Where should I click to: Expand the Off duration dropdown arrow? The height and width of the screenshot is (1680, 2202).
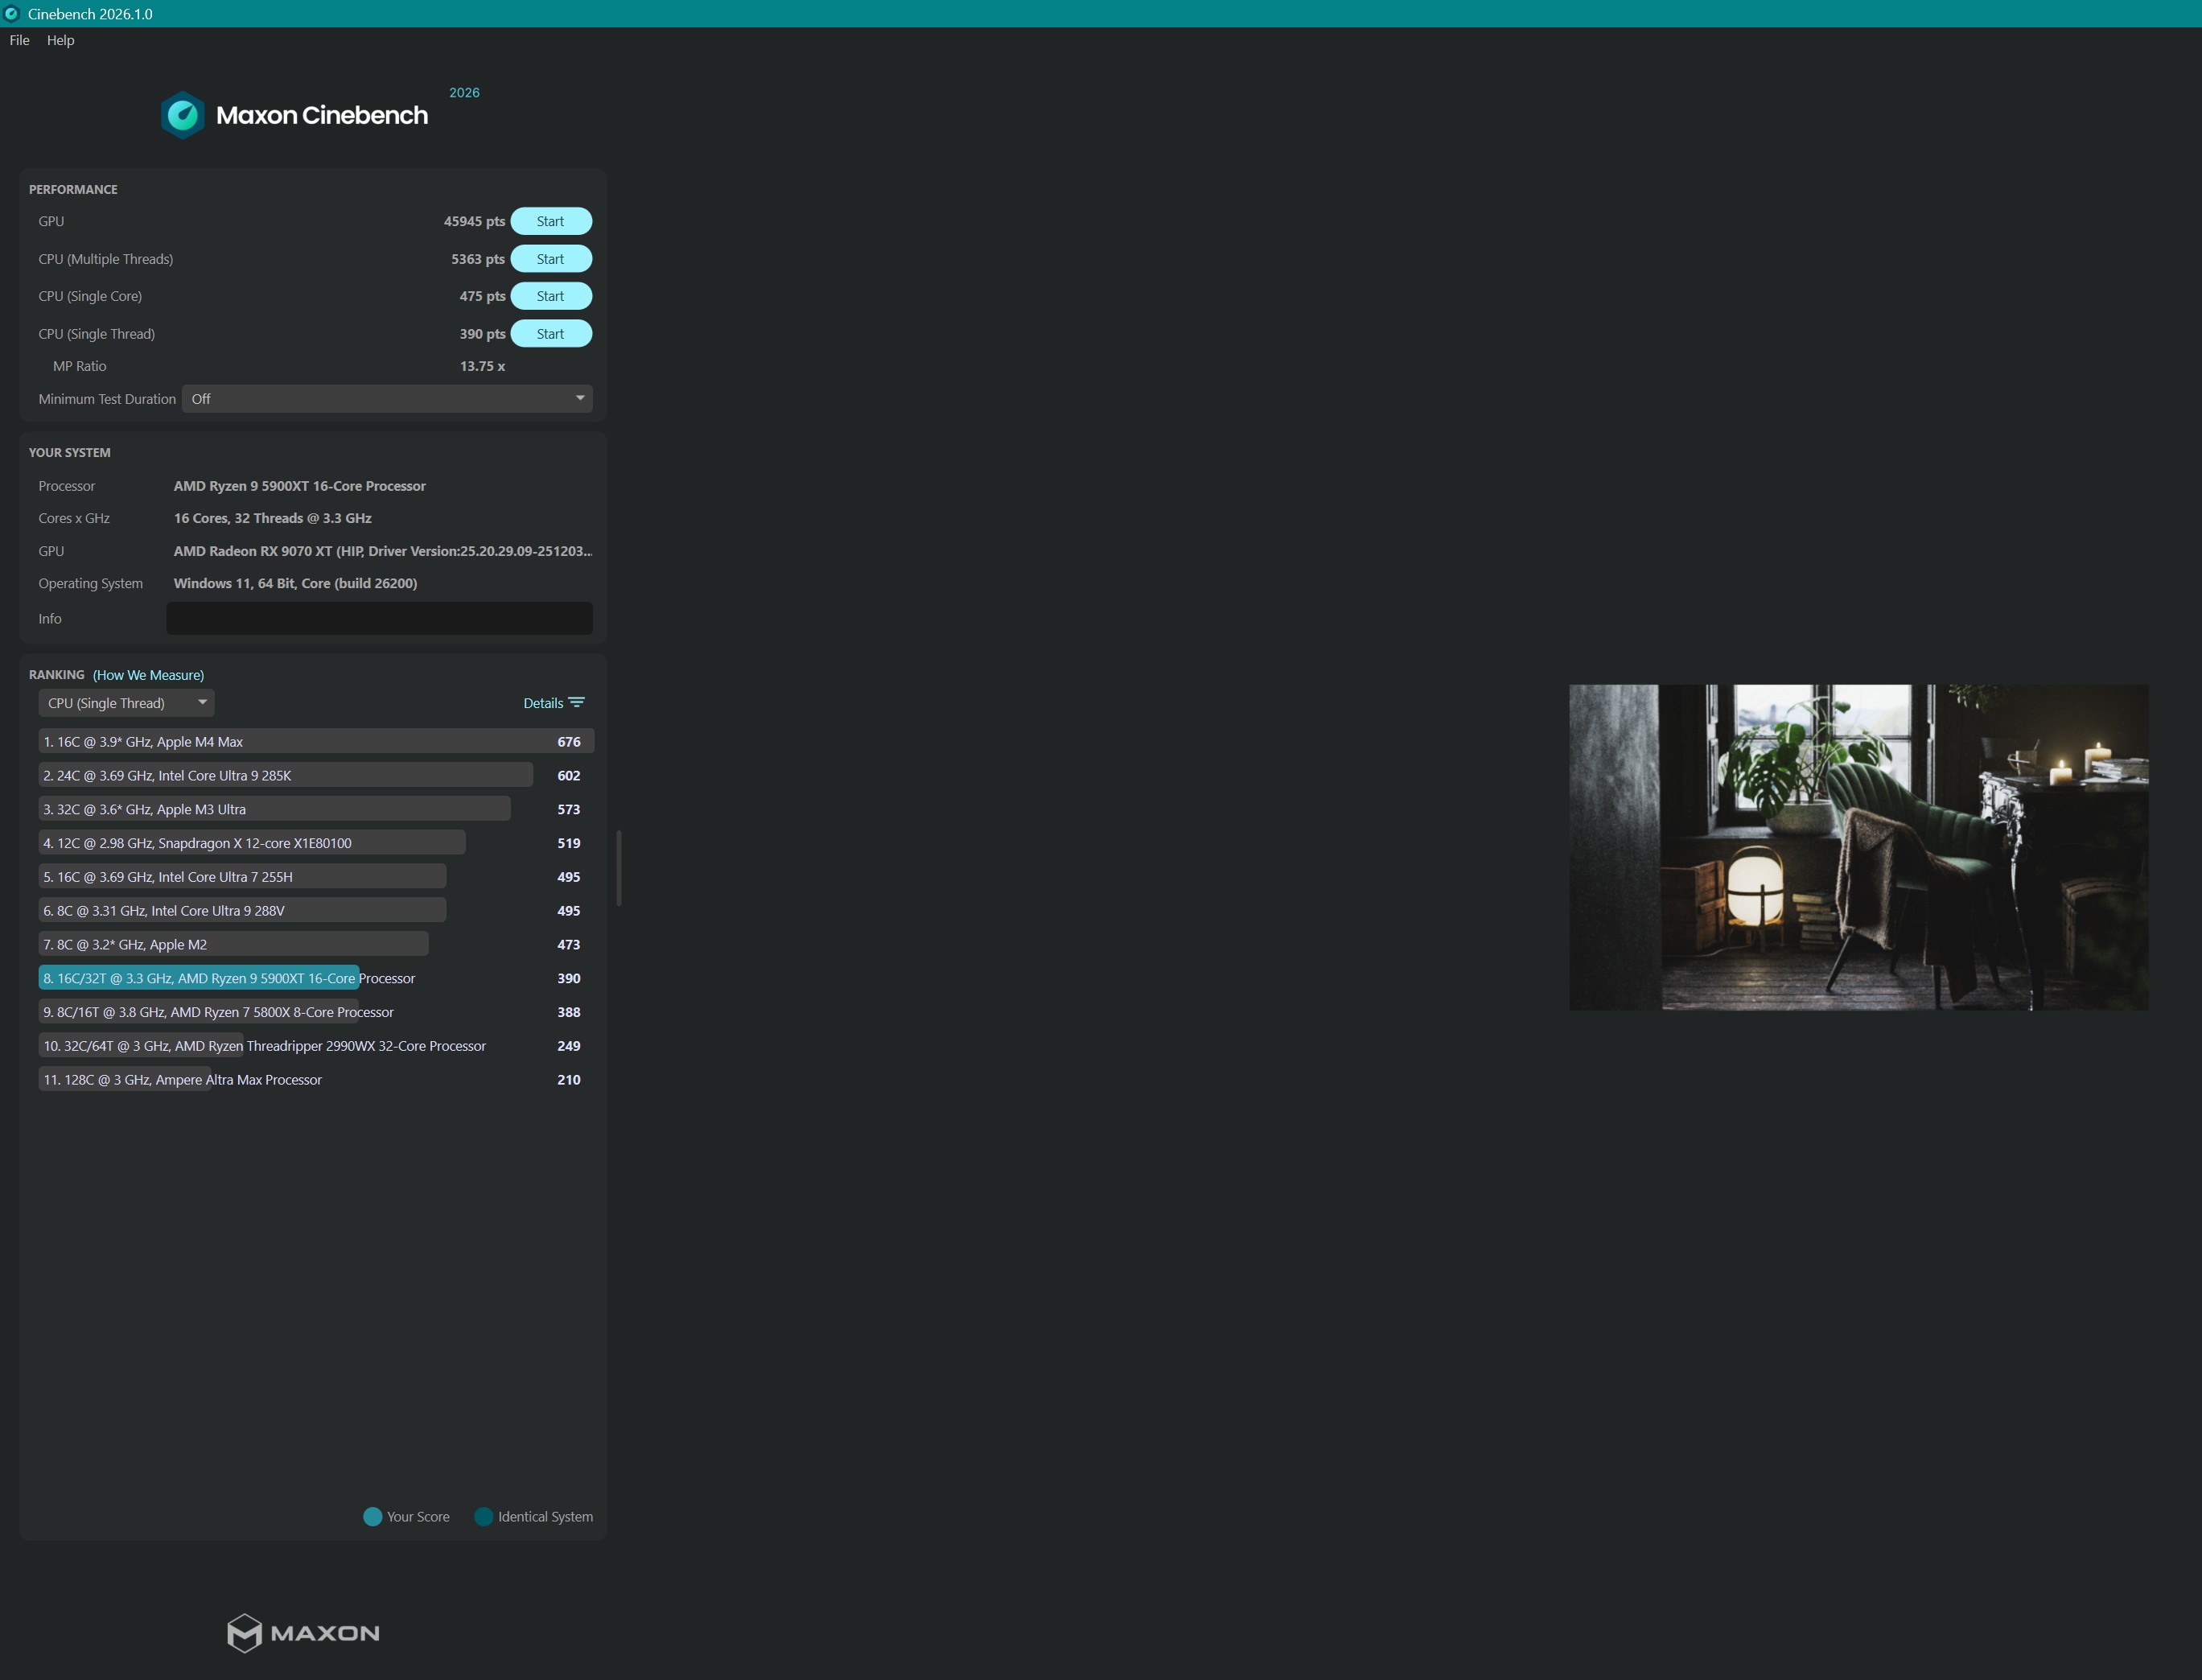(x=580, y=398)
